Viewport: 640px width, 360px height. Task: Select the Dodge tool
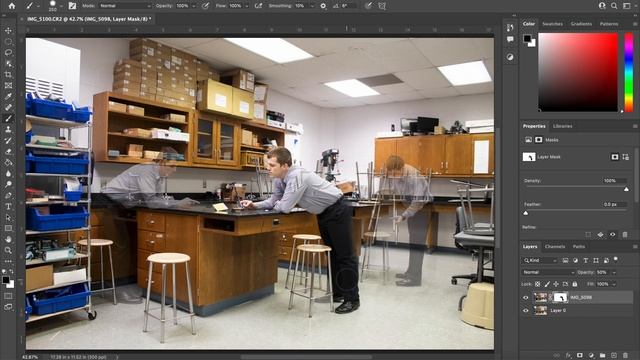8,184
